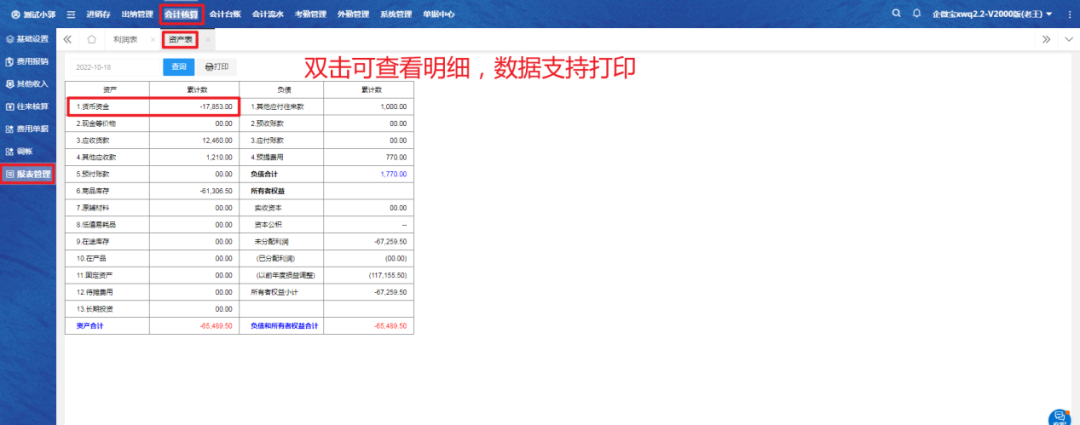Switch to the 利润表 tab
The height and width of the screenshot is (425, 1080).
coord(126,40)
